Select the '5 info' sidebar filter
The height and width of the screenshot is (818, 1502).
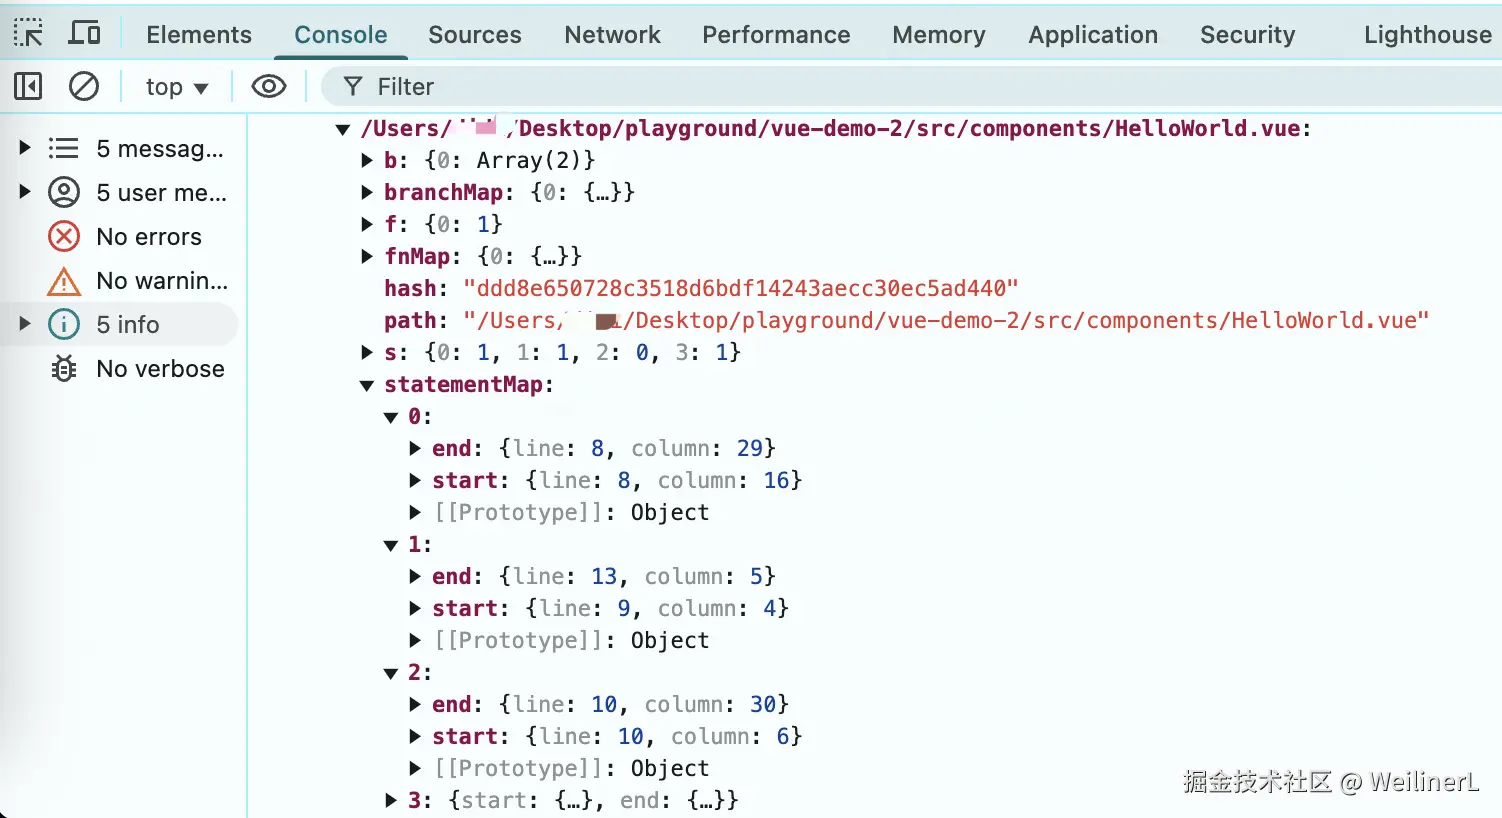point(127,325)
